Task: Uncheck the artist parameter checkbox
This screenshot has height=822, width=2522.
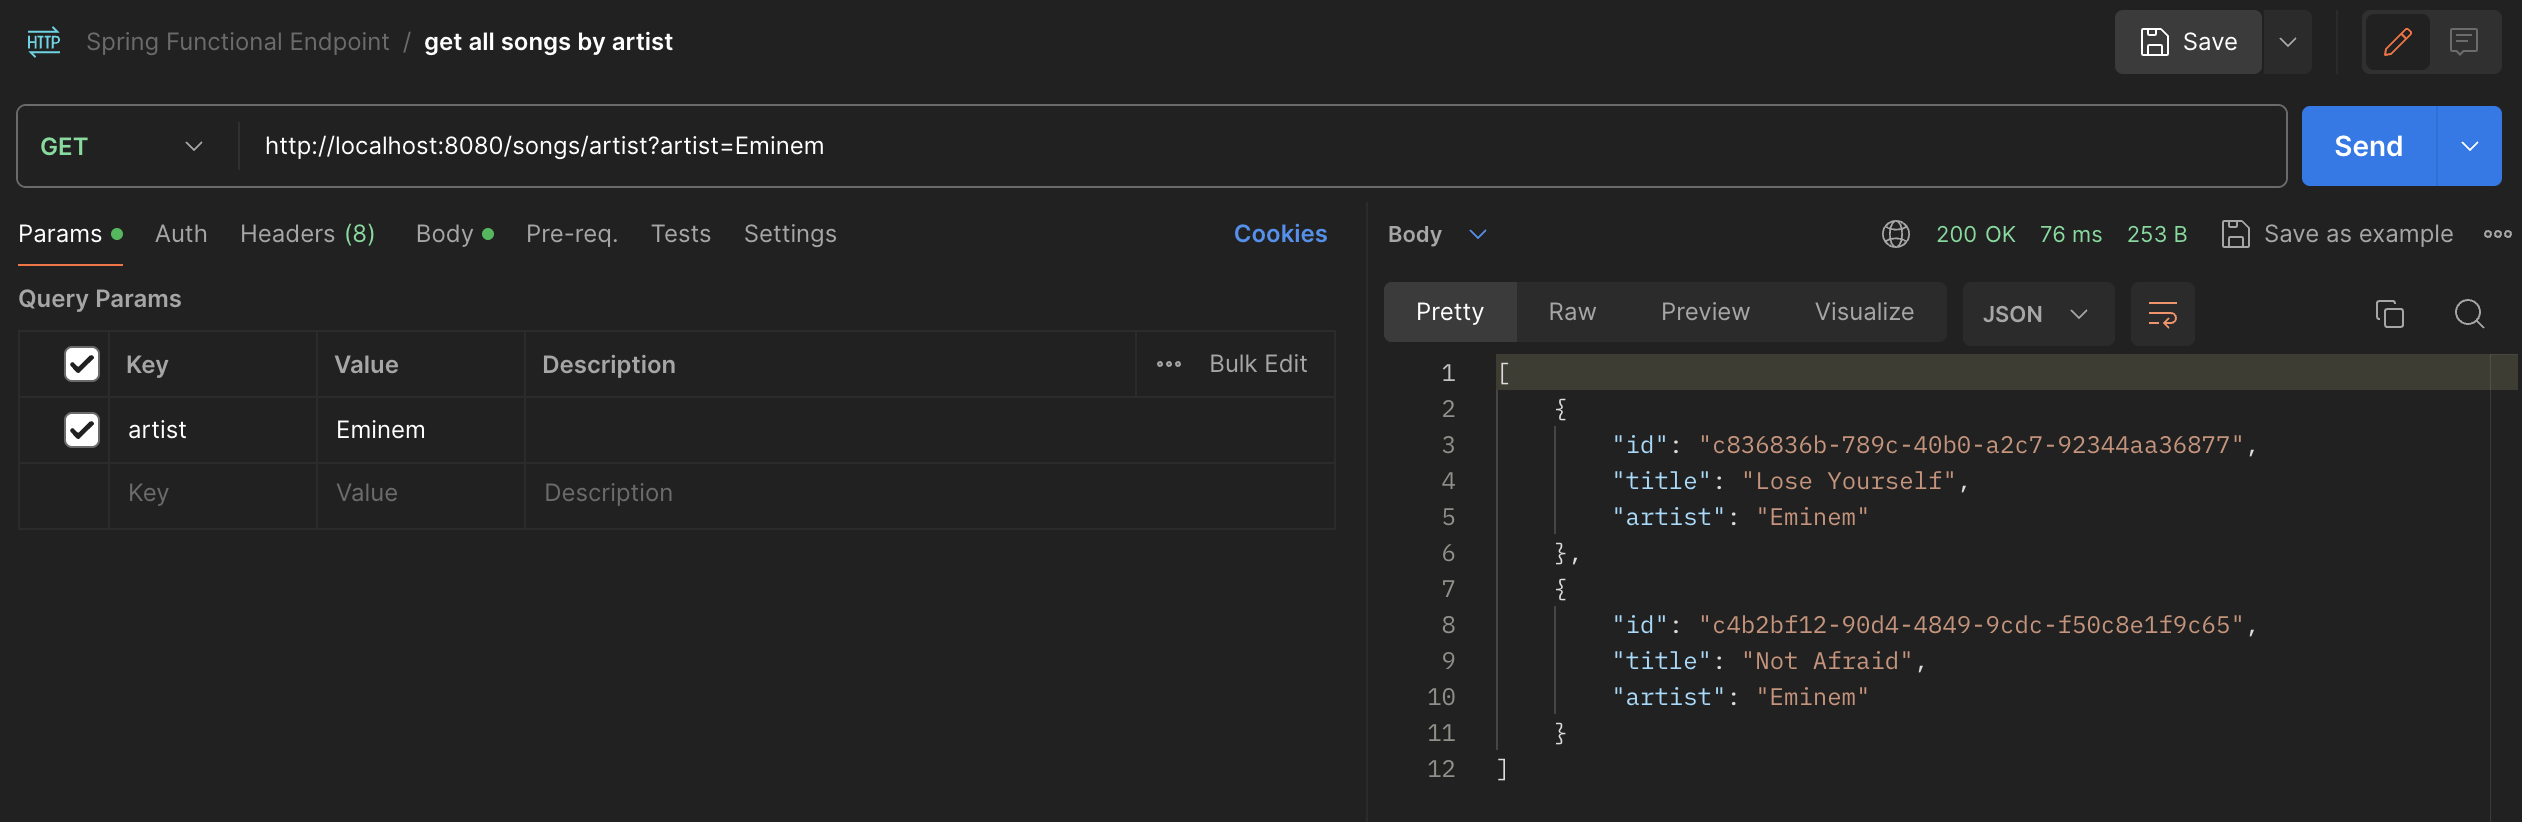Action: tap(82, 430)
